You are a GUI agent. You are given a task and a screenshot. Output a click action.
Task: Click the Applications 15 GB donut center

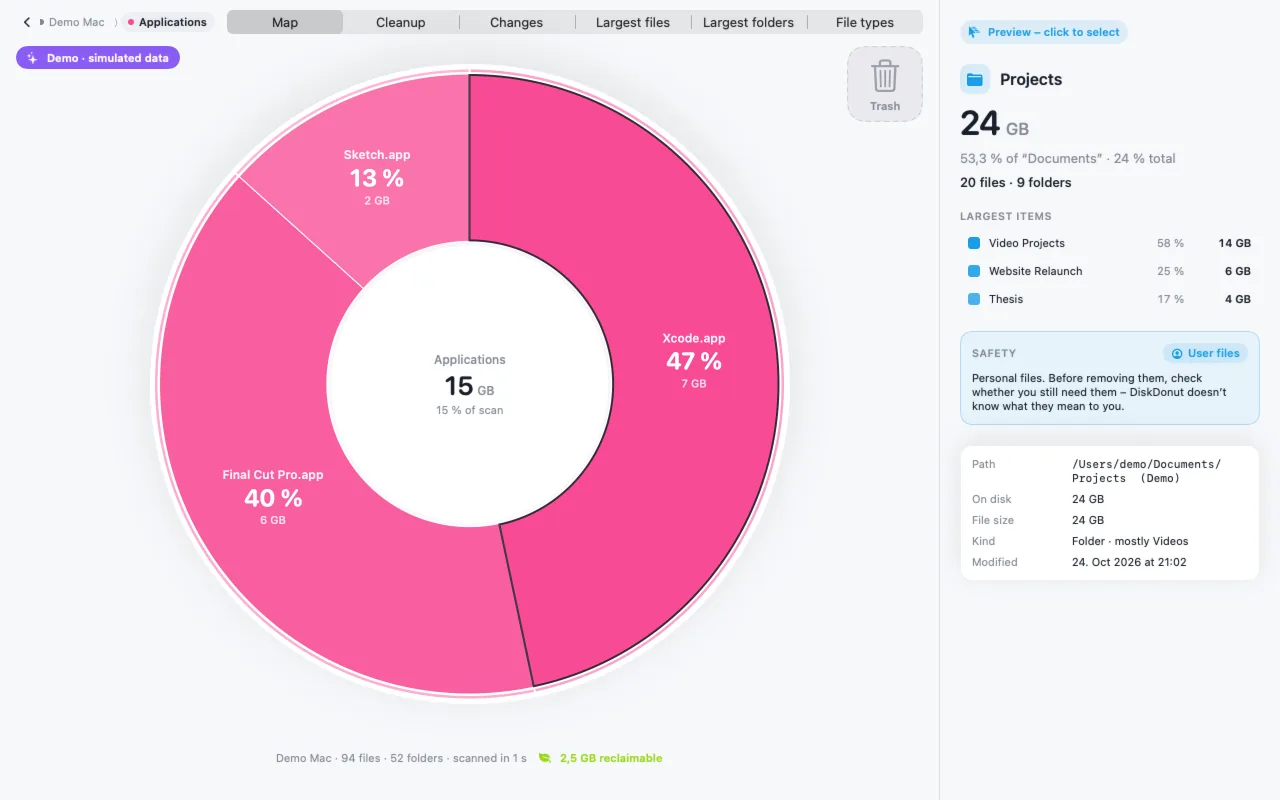click(x=470, y=384)
